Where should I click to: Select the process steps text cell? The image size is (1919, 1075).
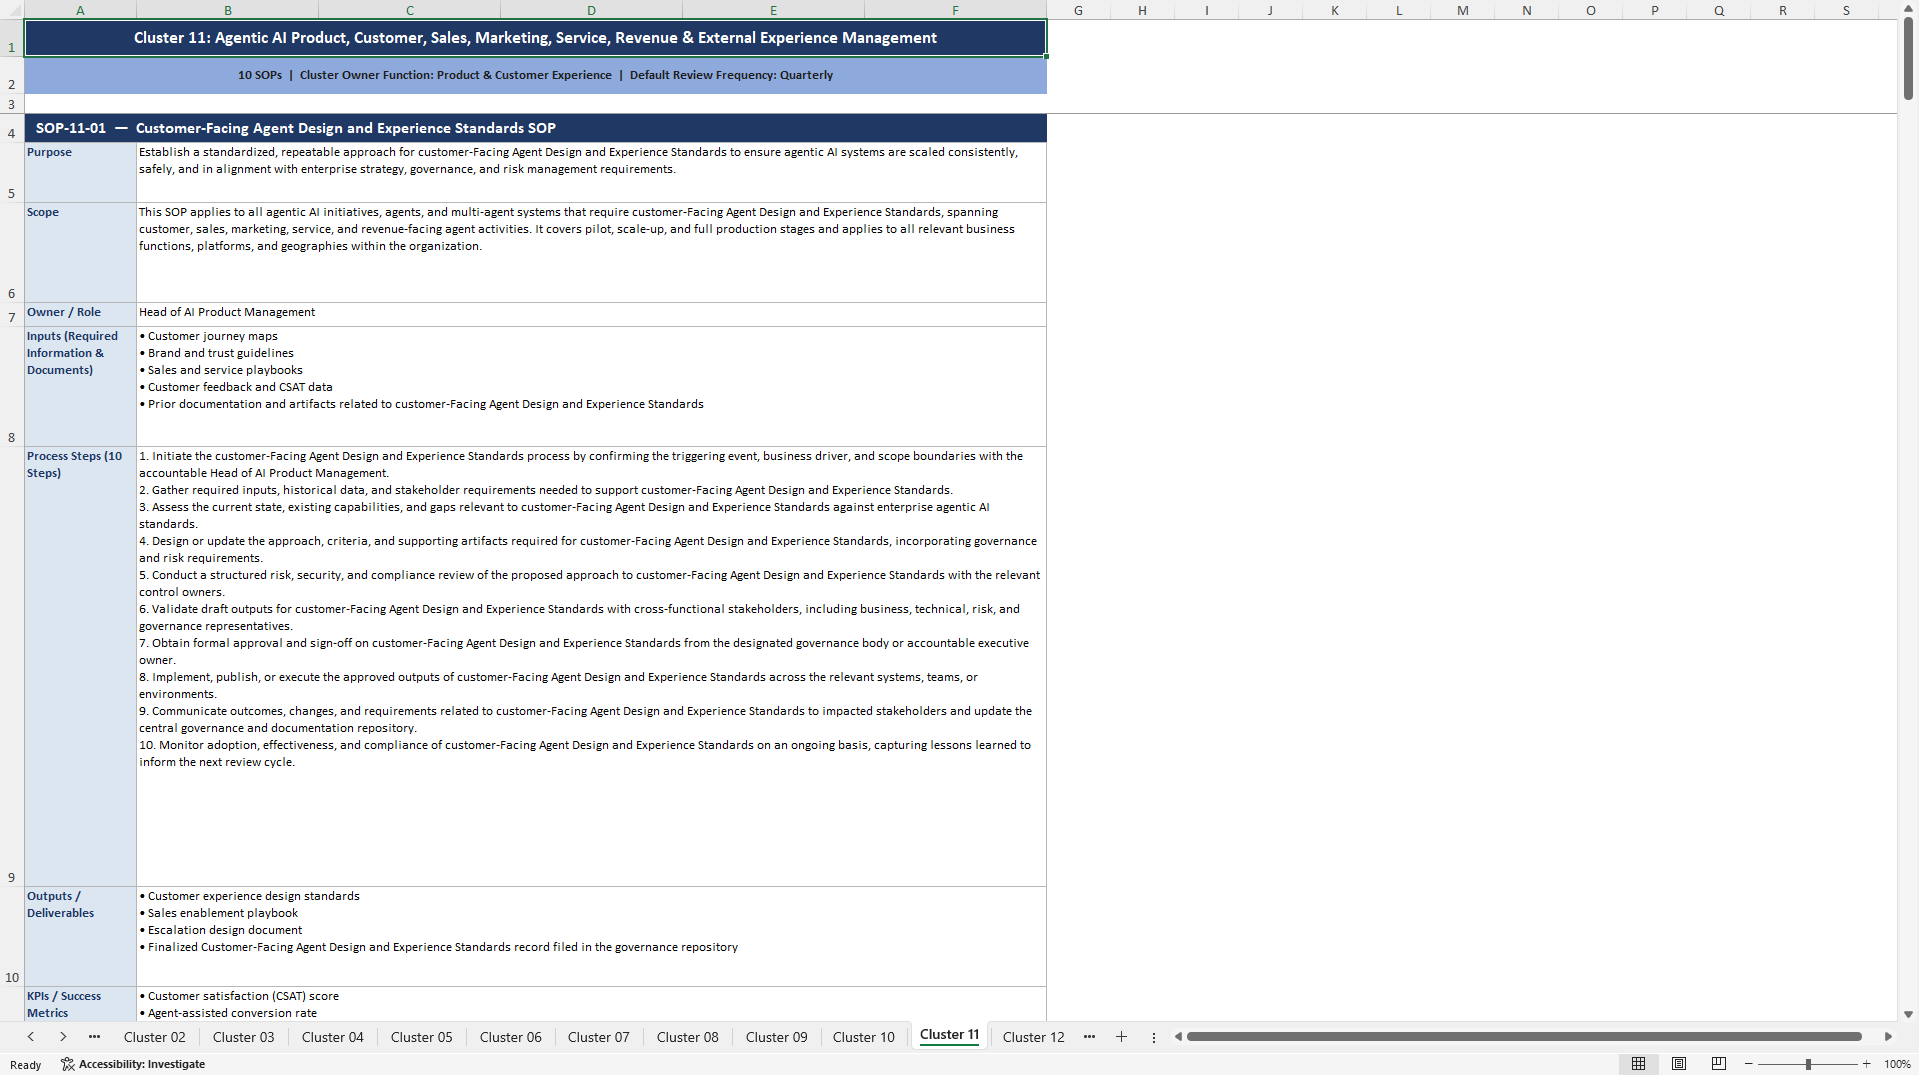pos(591,666)
